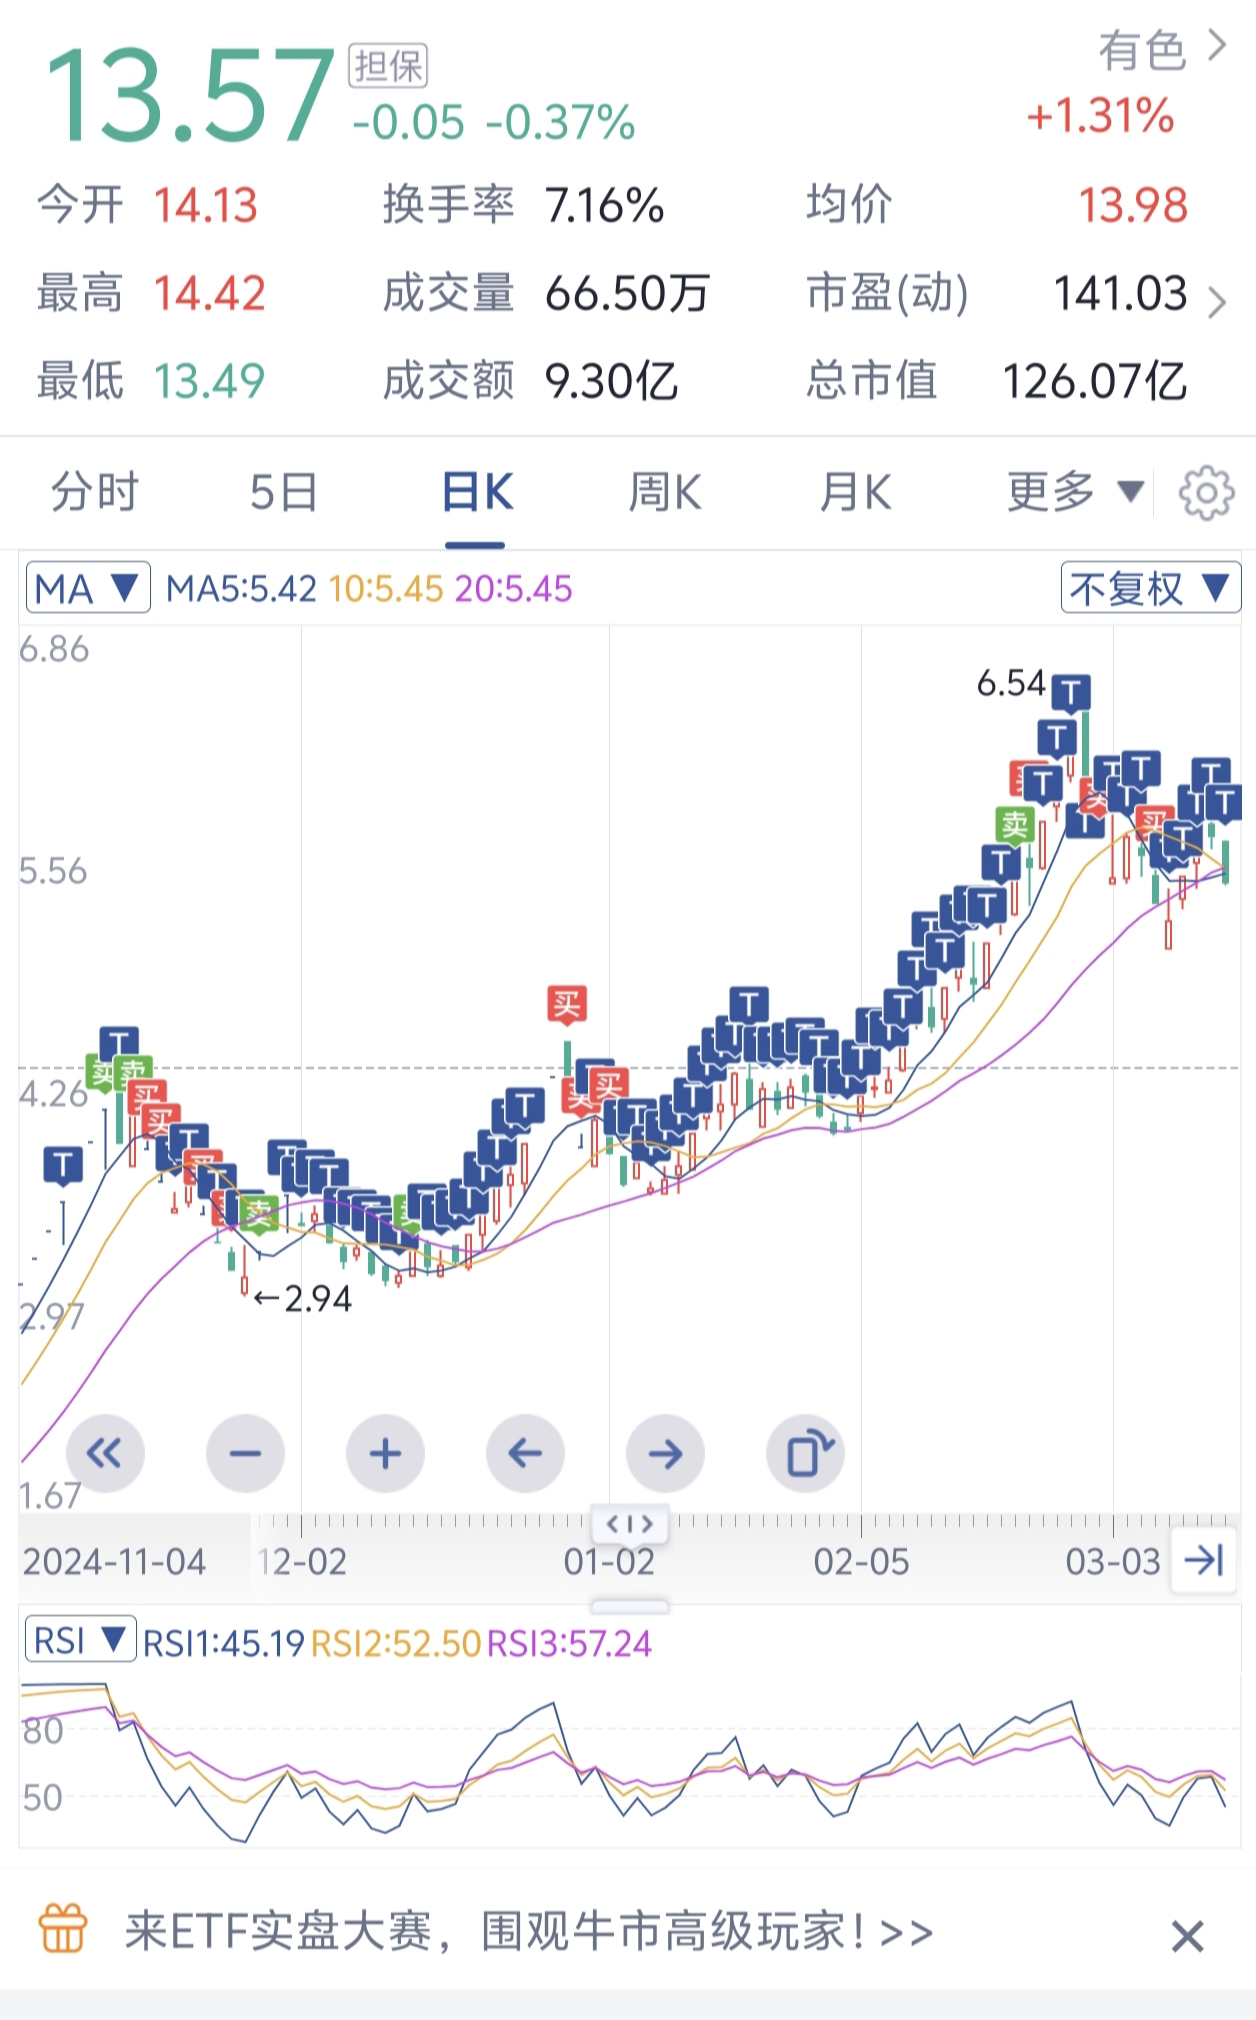This screenshot has height=2020, width=1256.
Task: Shift chart right with arrow button
Action: point(665,1453)
